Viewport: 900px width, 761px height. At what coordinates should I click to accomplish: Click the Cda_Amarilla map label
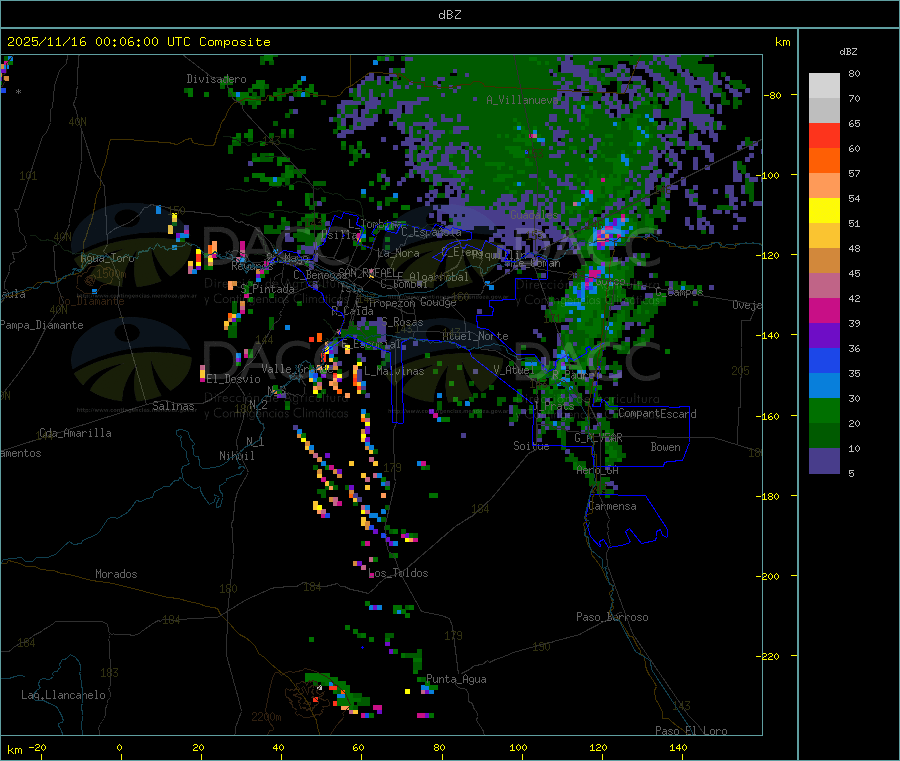pos(75,433)
